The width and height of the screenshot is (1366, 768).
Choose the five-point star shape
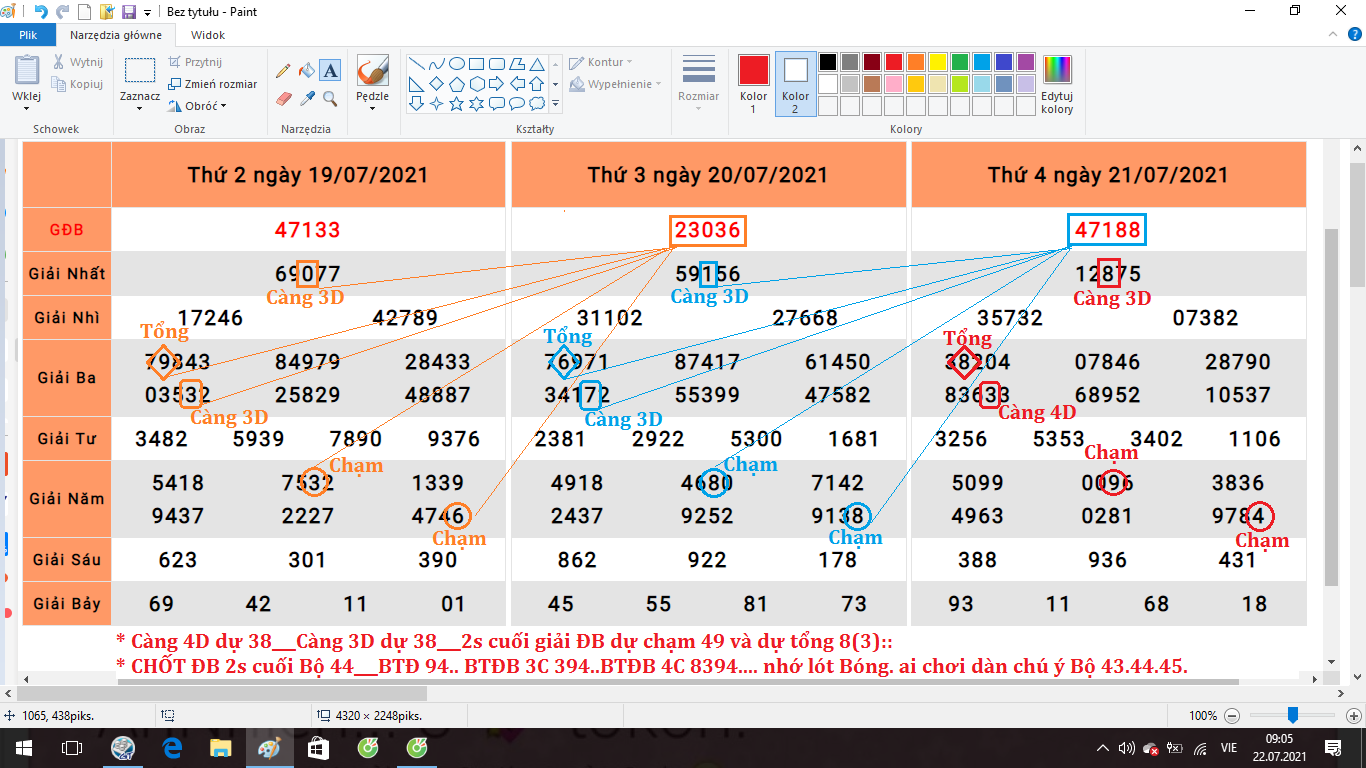(456, 103)
